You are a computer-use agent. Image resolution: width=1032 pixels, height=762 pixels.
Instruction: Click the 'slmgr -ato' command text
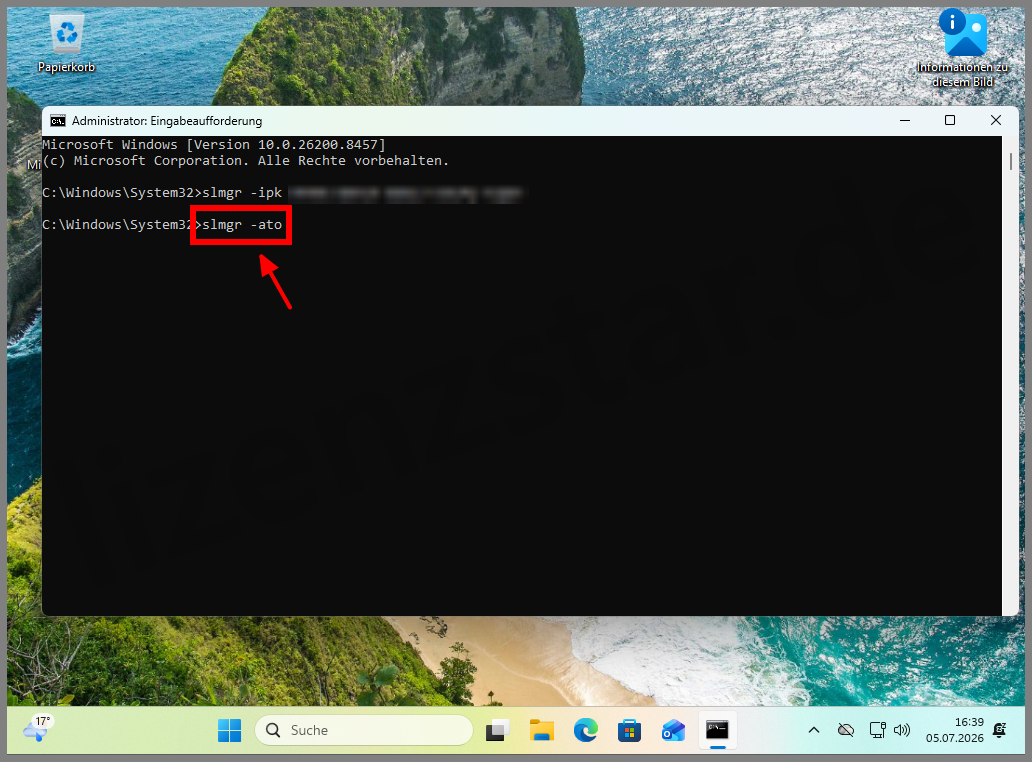[242, 224]
